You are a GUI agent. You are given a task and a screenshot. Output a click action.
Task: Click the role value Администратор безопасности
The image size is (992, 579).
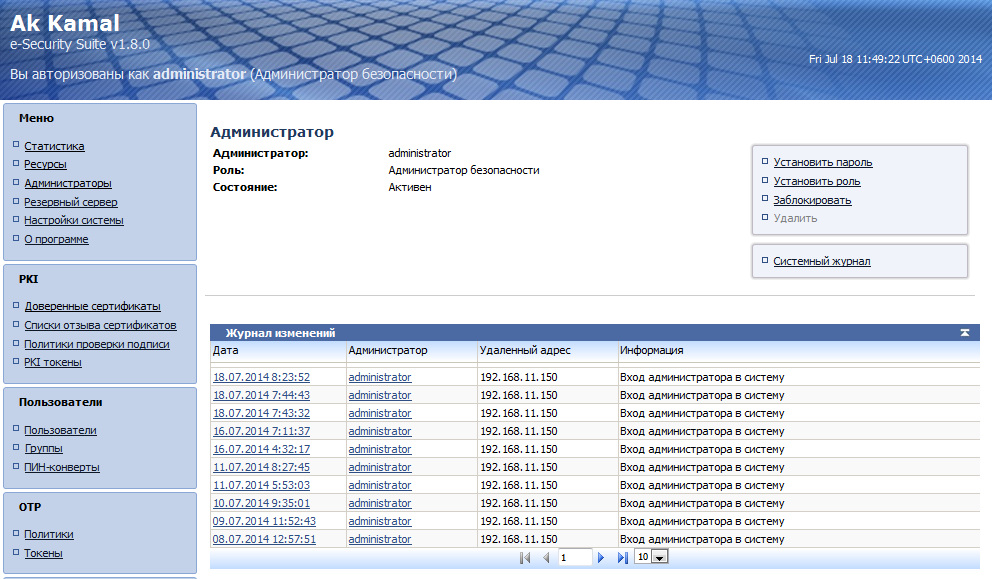(464, 171)
